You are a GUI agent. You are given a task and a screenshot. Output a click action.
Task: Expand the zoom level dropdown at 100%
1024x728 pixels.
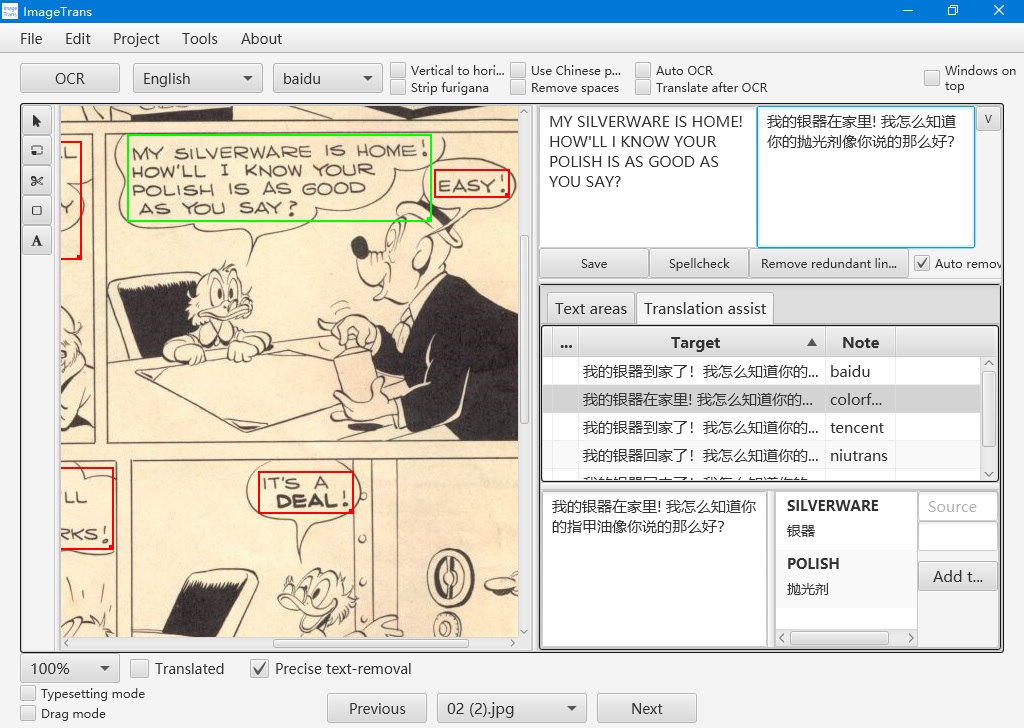pyautogui.click(x=69, y=668)
